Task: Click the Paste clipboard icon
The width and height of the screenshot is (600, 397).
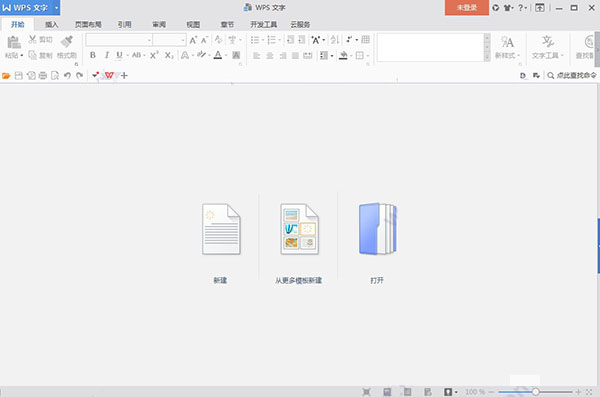Action: (14, 42)
